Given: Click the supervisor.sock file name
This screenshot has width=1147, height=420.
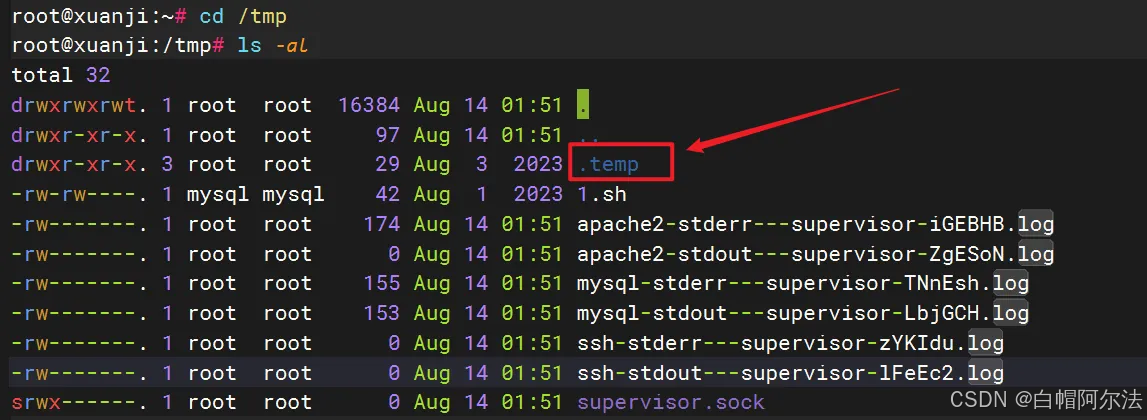Looking at the screenshot, I should click(671, 402).
